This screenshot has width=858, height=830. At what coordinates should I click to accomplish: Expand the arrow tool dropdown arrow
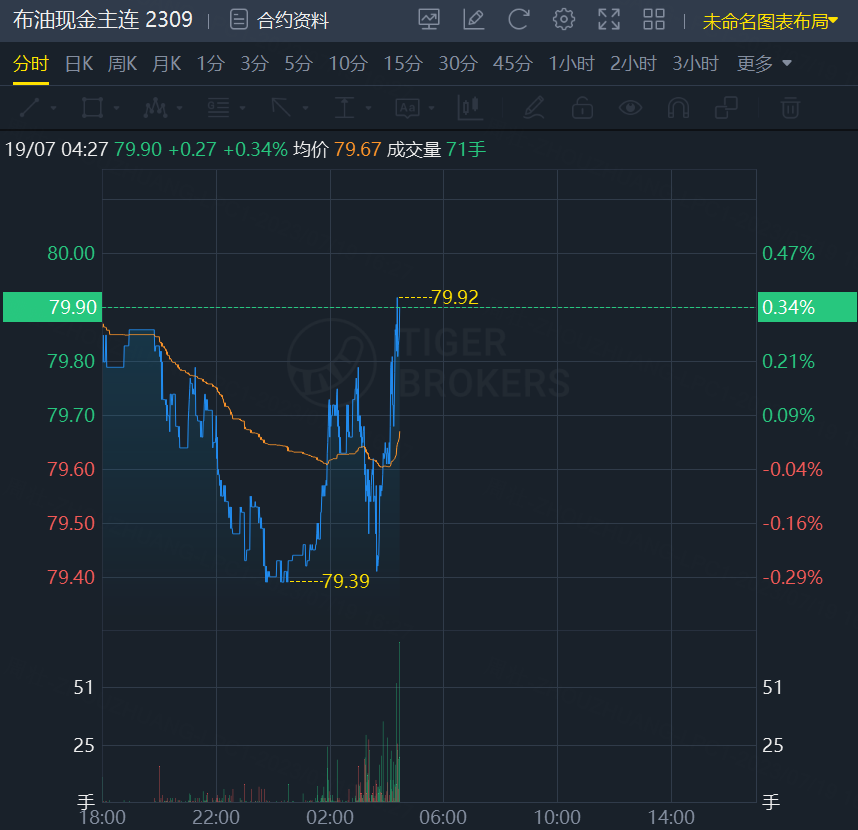pyautogui.click(x=305, y=108)
